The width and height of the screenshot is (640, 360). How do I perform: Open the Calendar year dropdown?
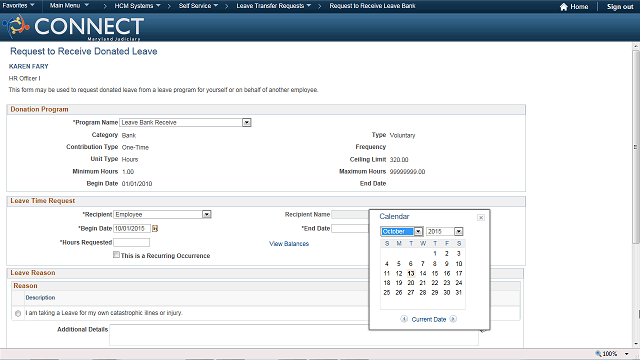tap(459, 231)
